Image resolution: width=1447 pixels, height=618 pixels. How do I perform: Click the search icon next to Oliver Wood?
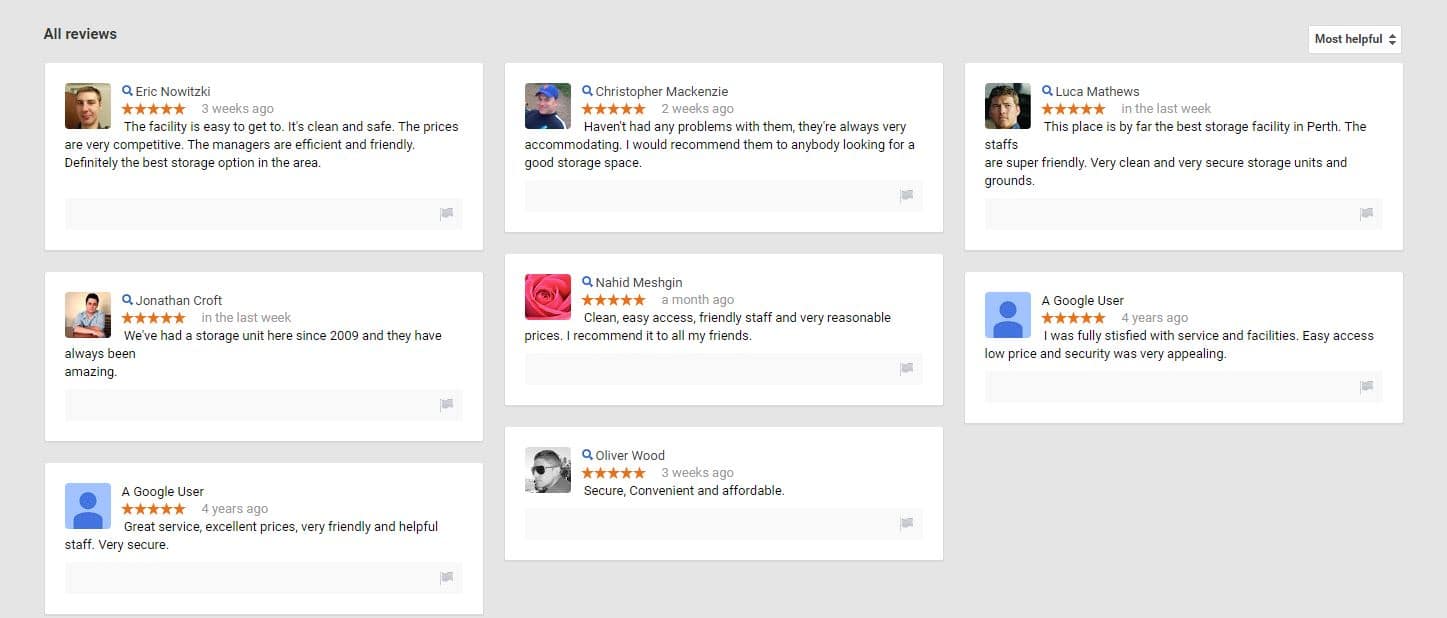(587, 455)
